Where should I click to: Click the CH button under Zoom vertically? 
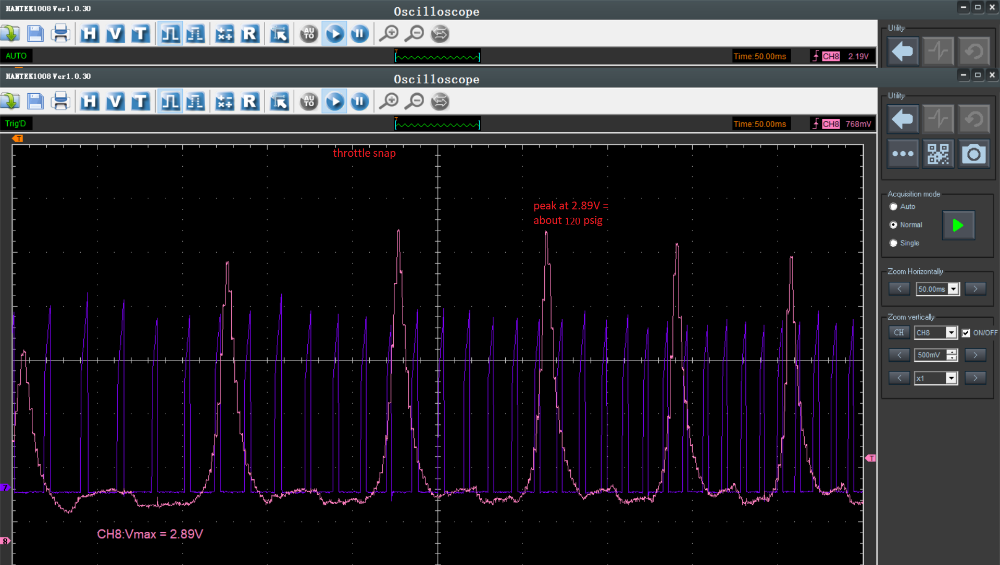coord(899,332)
